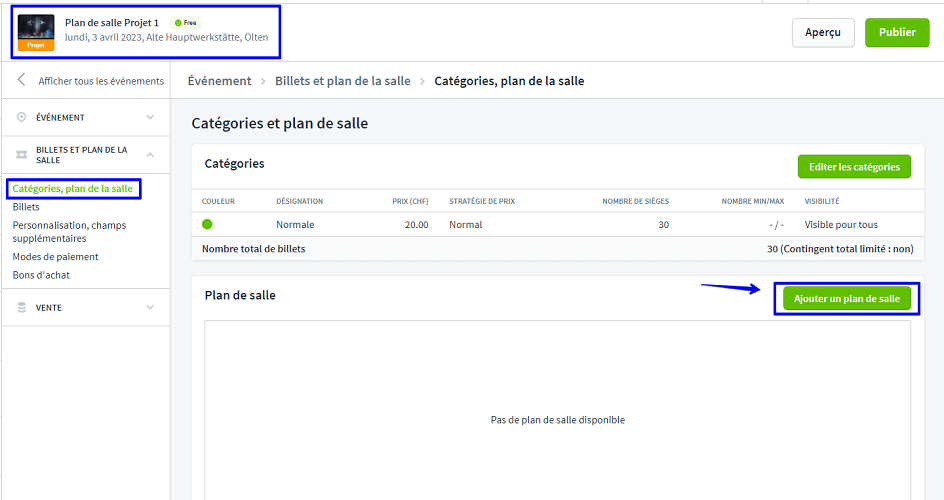This screenshot has width=944, height=500.
Task: Click the Aperçu preview button
Action: [x=823, y=32]
